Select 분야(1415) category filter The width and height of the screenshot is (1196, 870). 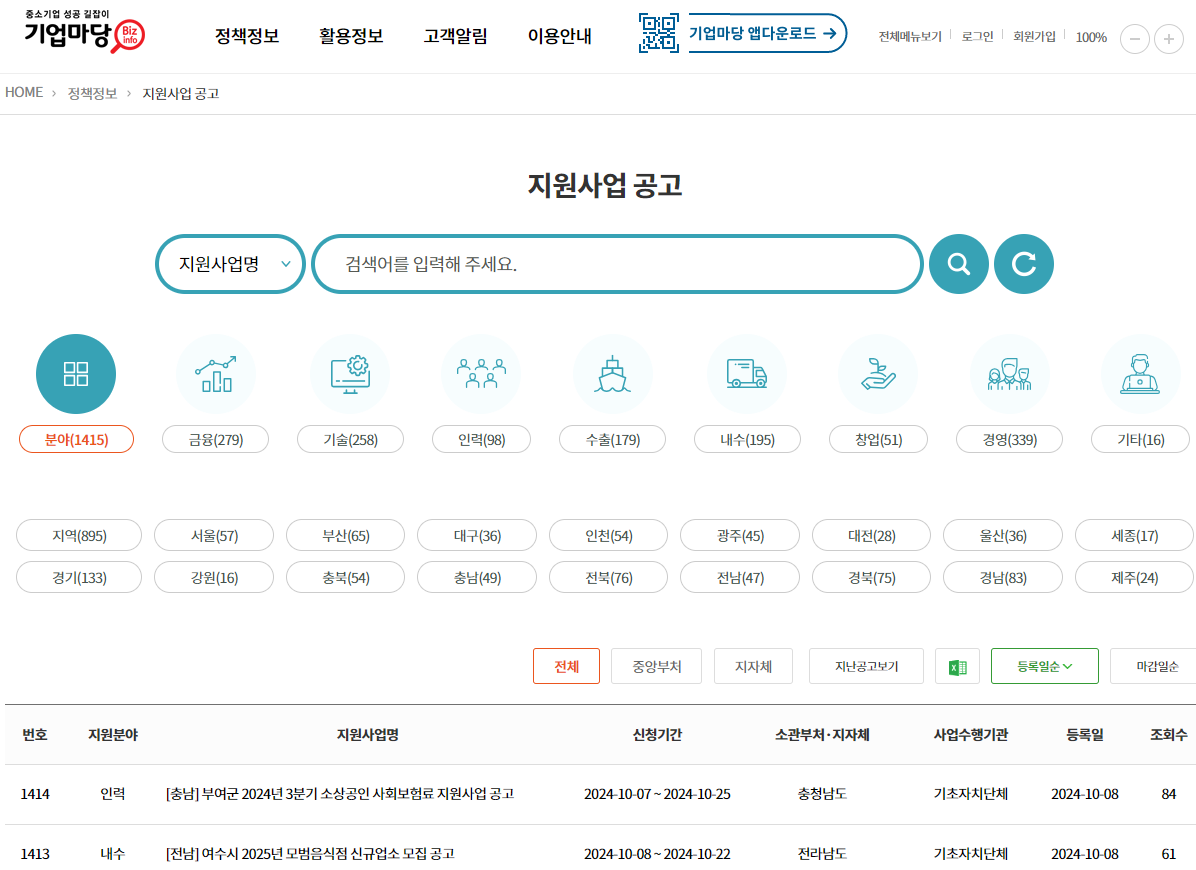pos(76,439)
